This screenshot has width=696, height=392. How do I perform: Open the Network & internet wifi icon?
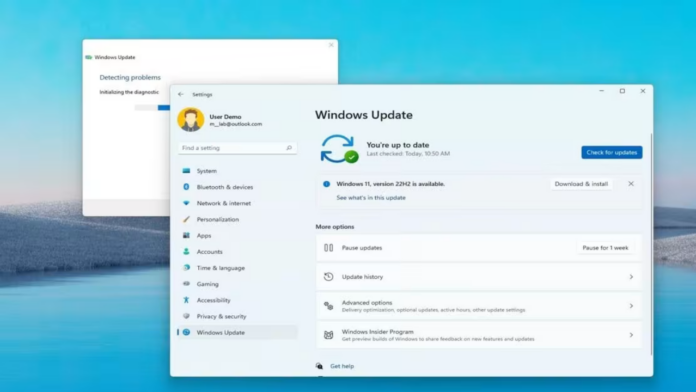tap(186, 203)
